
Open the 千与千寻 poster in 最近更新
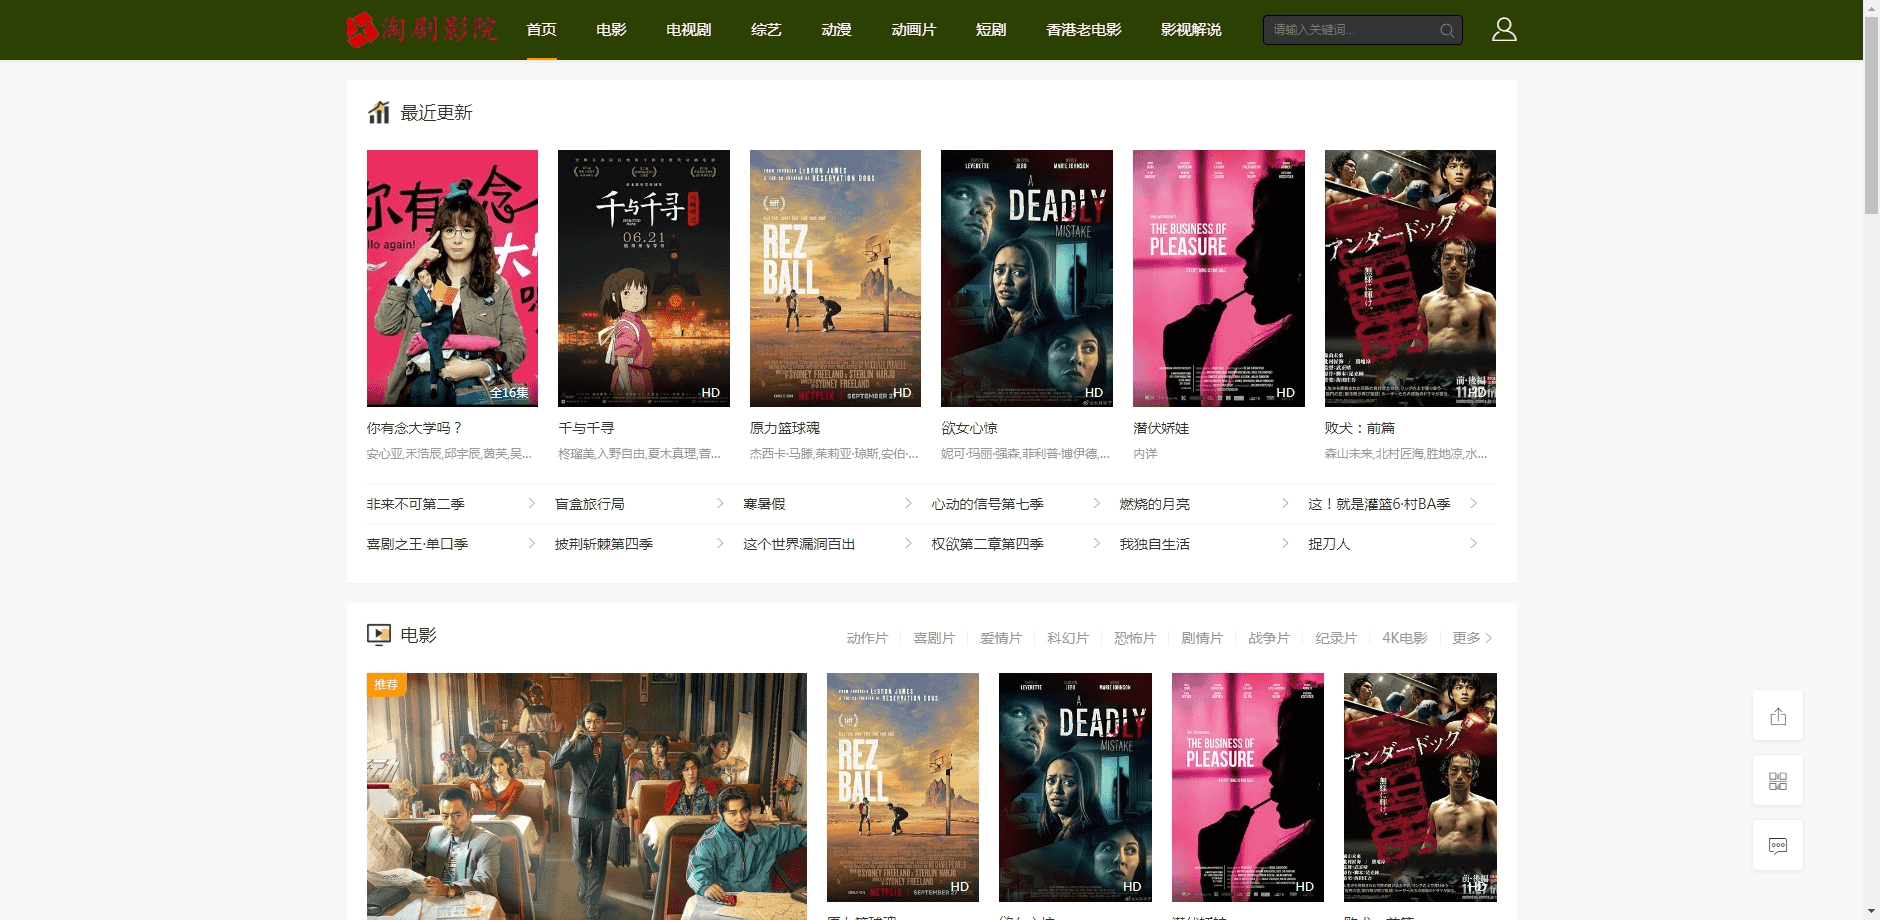[x=644, y=278]
